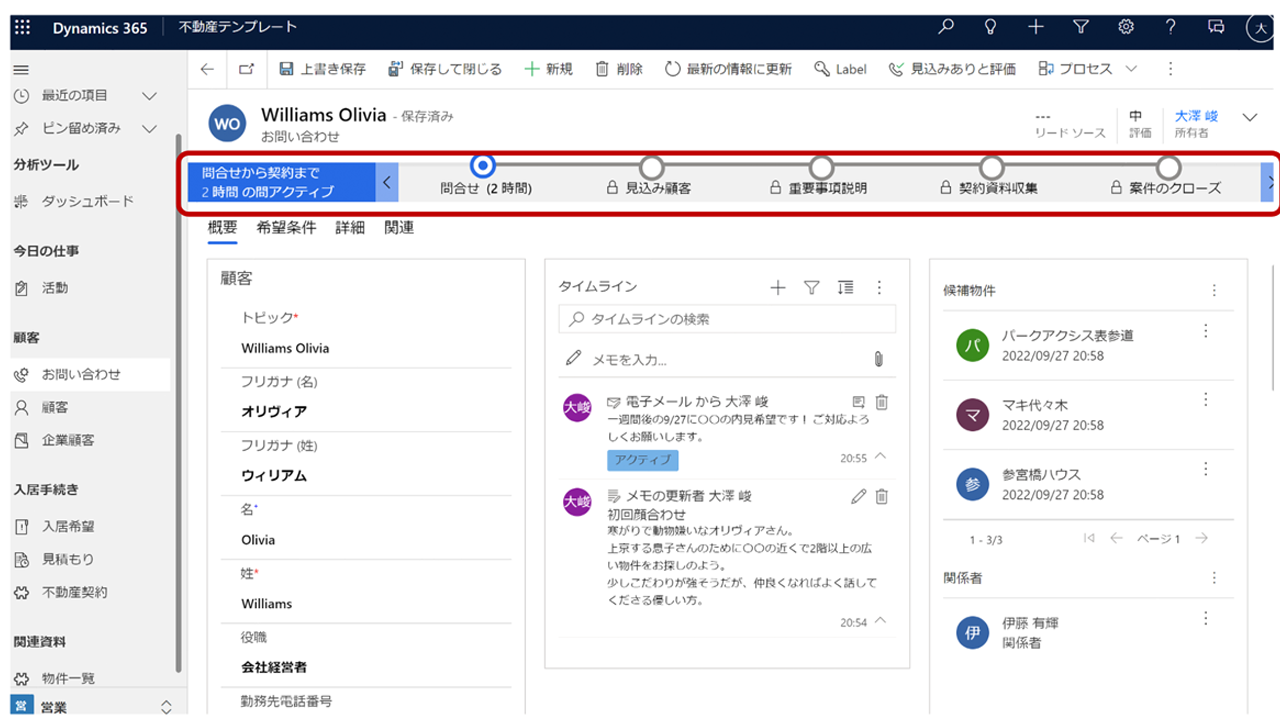Filter the timeline using the funnel icon
Image resolution: width=1280 pixels, height=720 pixels.
[x=811, y=288]
